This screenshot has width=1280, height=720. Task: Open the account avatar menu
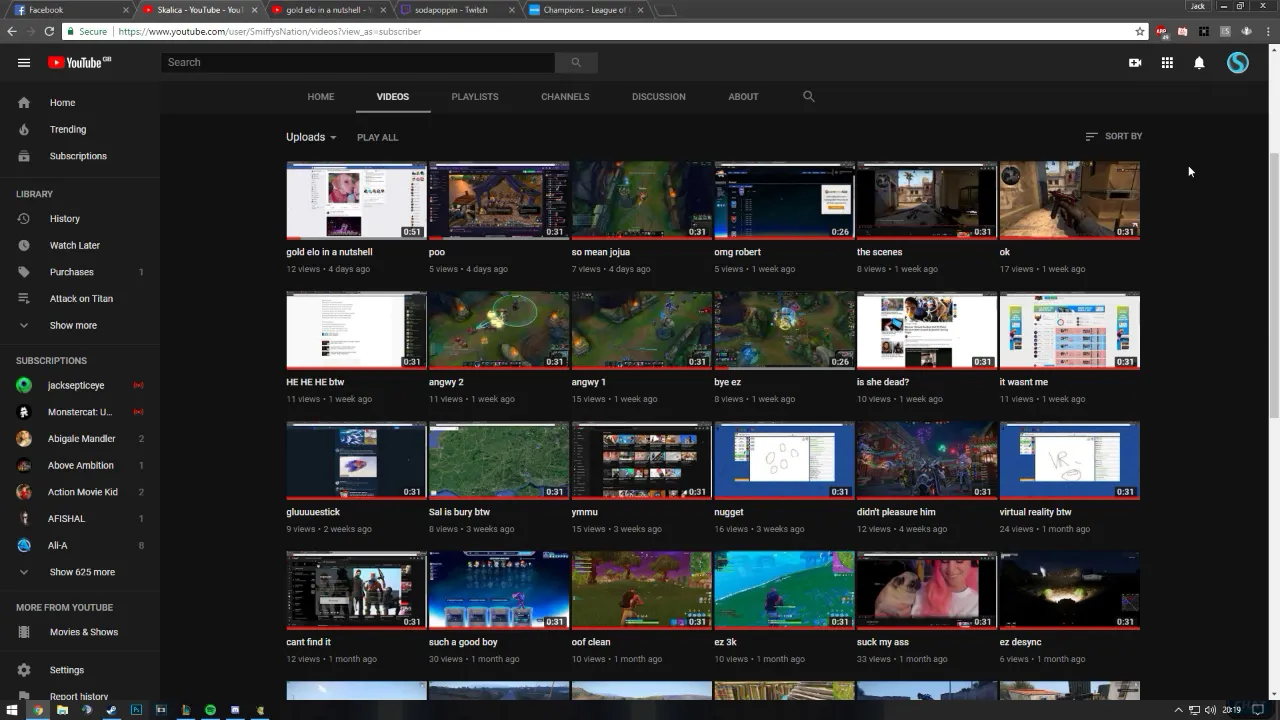1238,62
